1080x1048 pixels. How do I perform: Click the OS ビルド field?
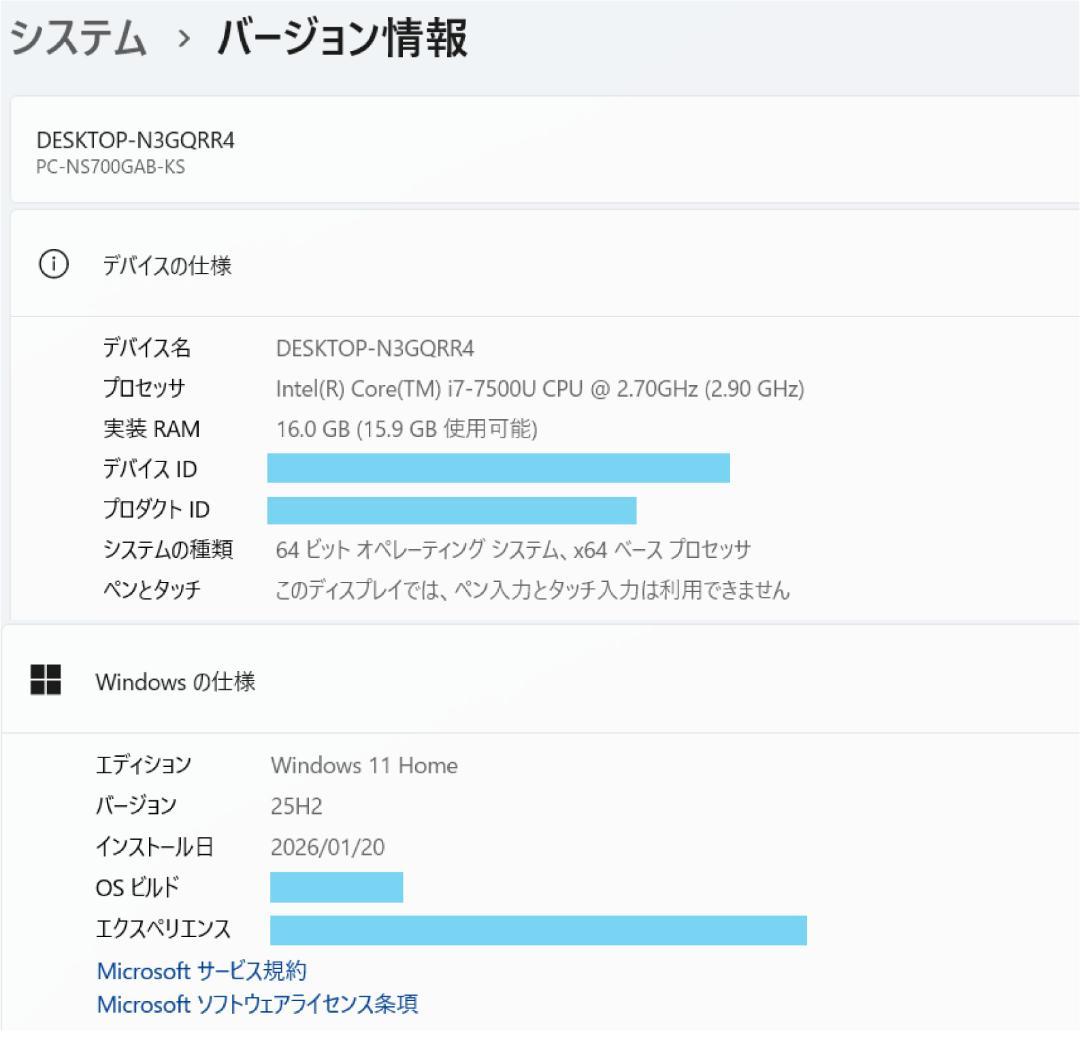click(x=337, y=887)
